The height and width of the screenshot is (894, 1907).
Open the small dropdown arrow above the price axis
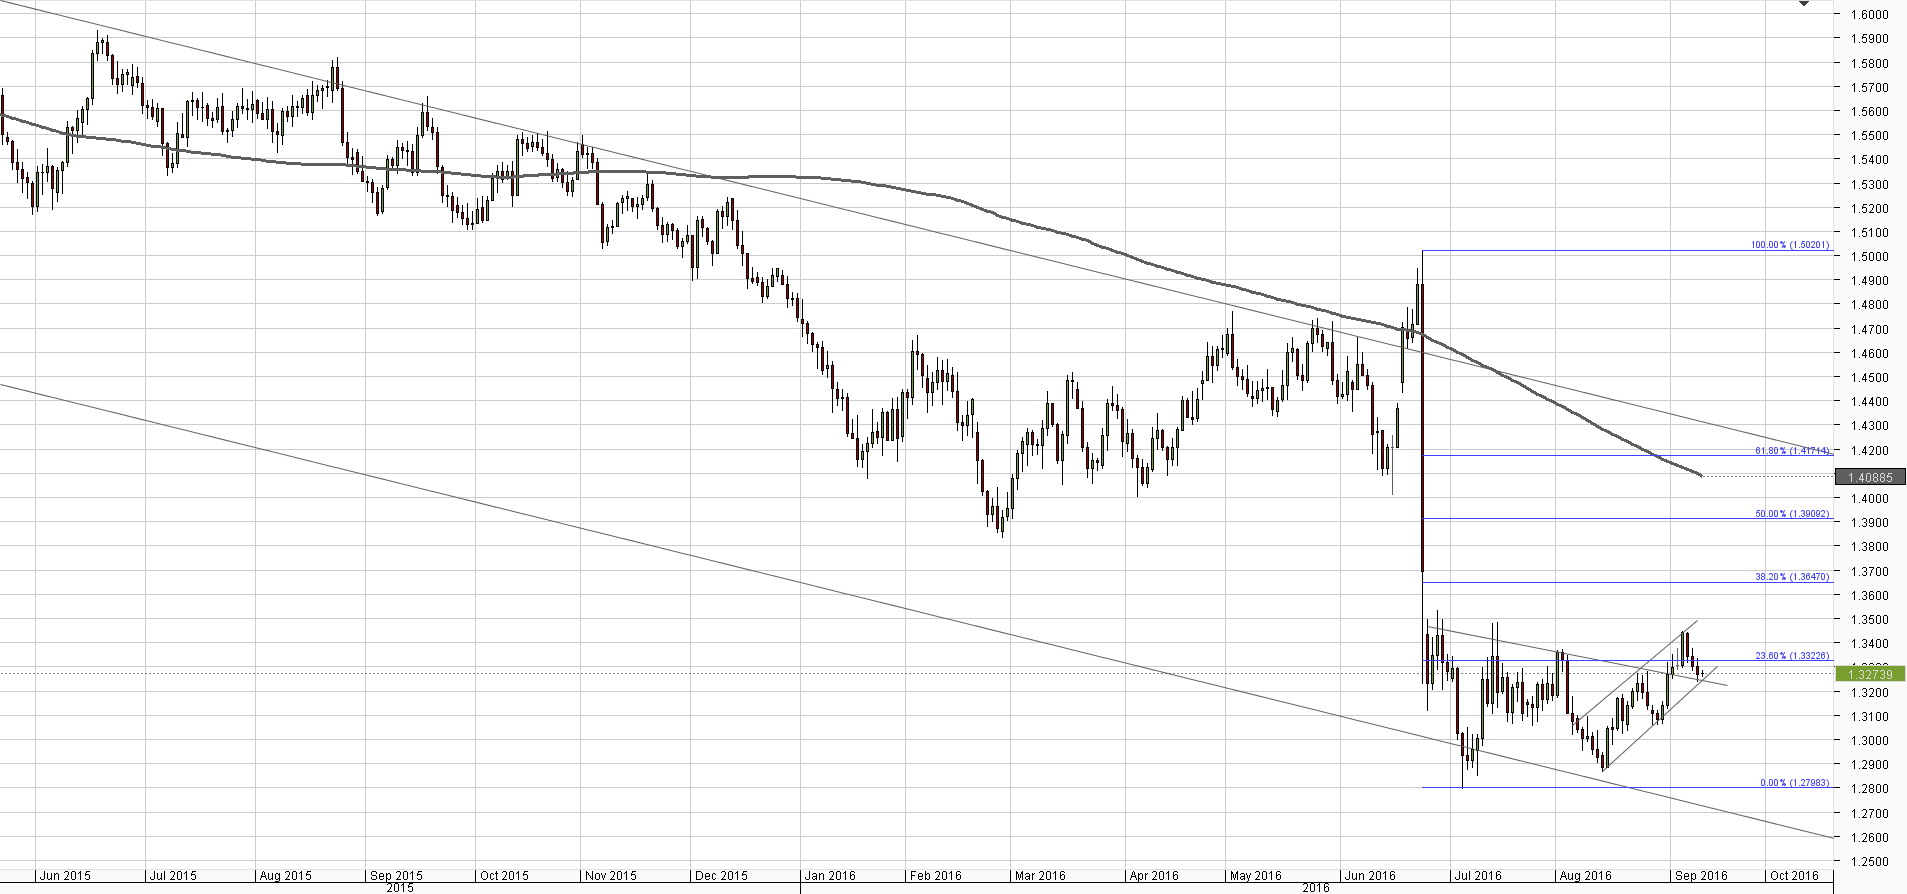(x=1804, y=4)
